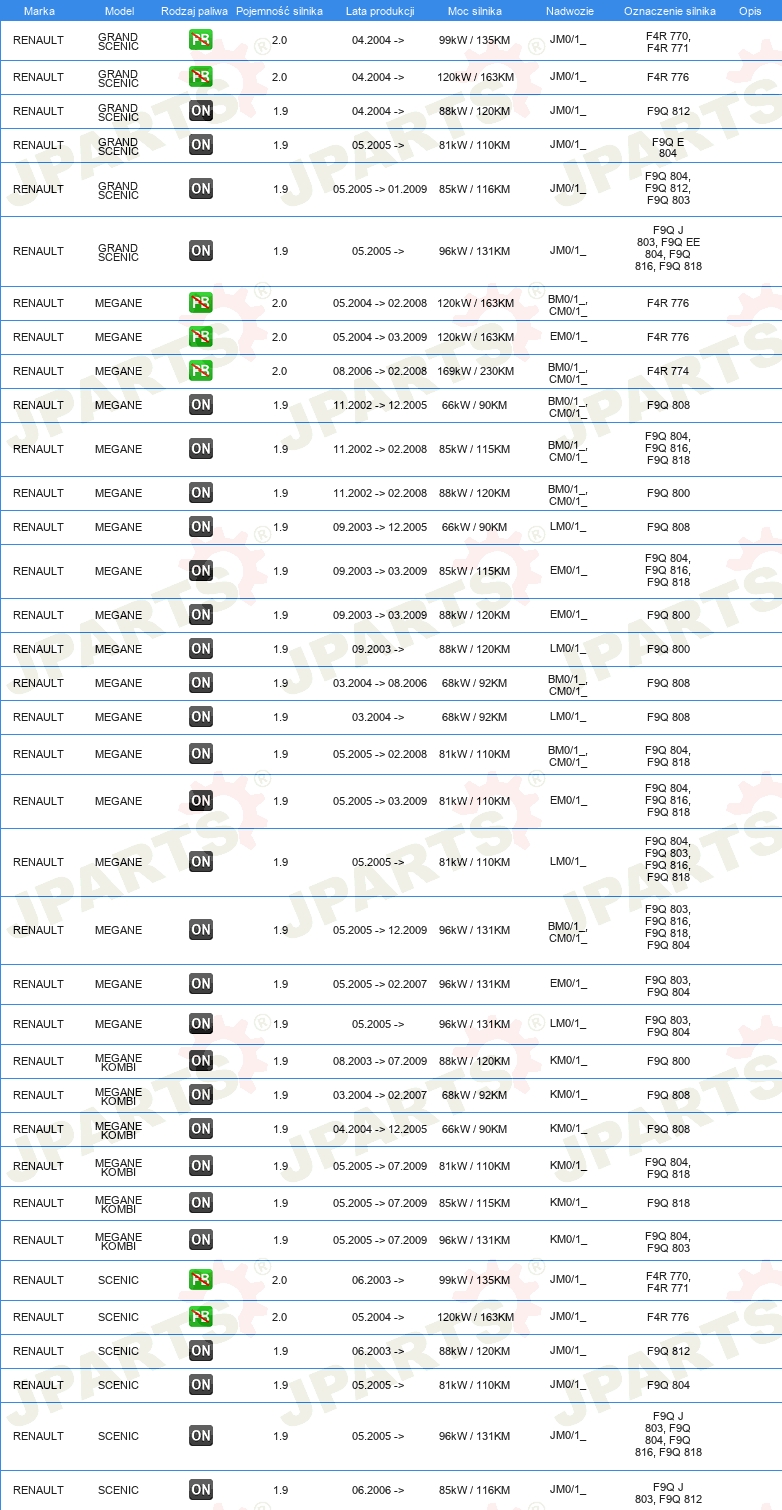Select the 05.2005 -> 12.2009 production years cell

pyautogui.click(x=380, y=930)
